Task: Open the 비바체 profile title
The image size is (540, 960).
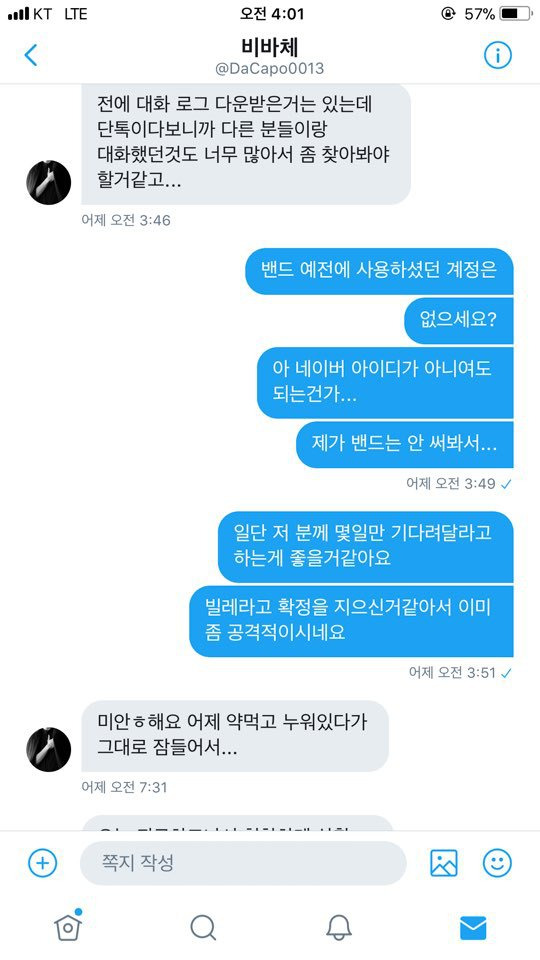Action: 269,47
